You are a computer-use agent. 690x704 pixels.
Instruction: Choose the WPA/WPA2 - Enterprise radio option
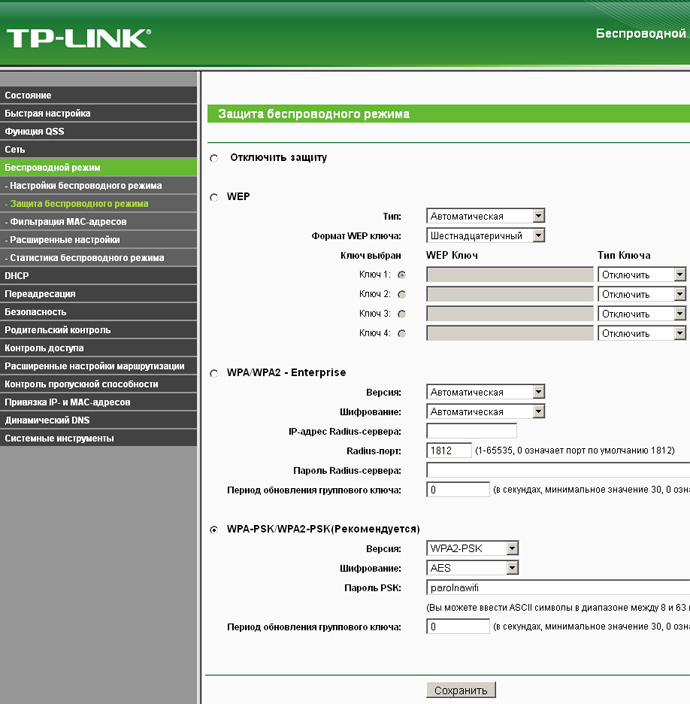click(214, 373)
